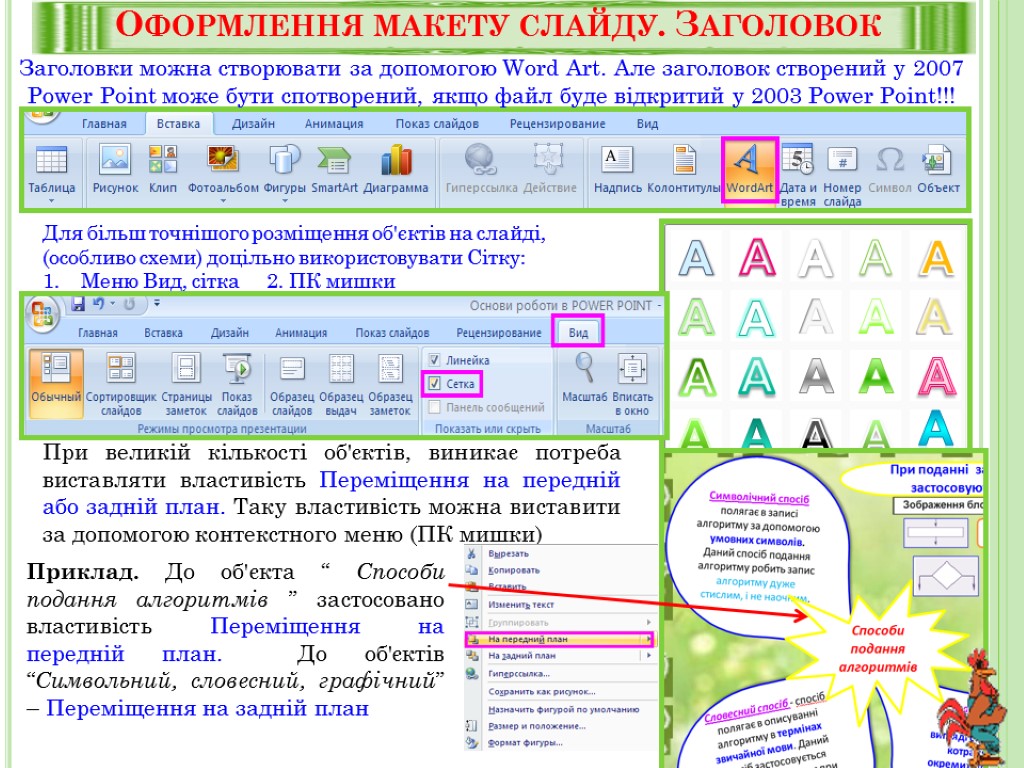The height and width of the screenshot is (768, 1024).
Task: Open Сортировщик слайдов view
Action: coord(121,384)
